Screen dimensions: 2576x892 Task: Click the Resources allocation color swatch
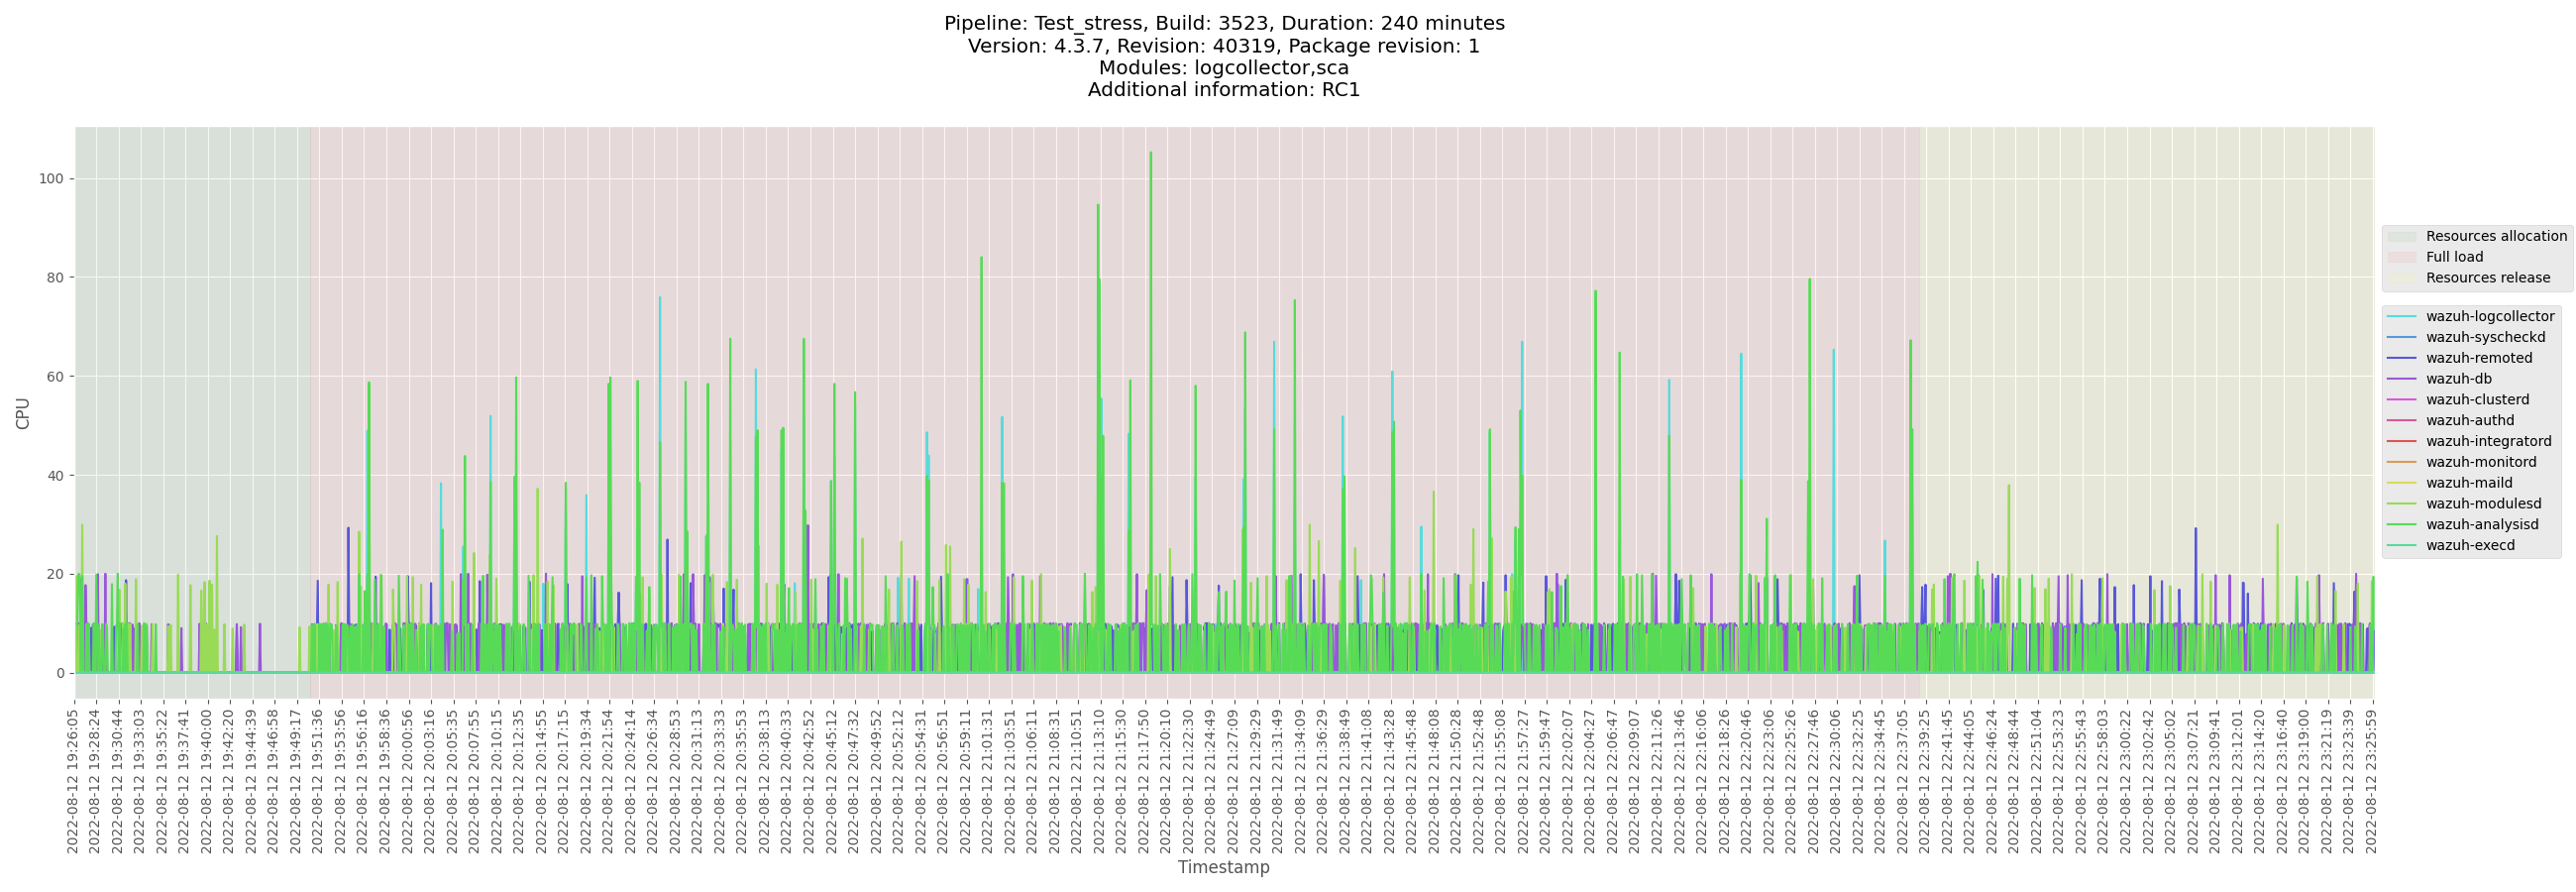[x=2401, y=237]
